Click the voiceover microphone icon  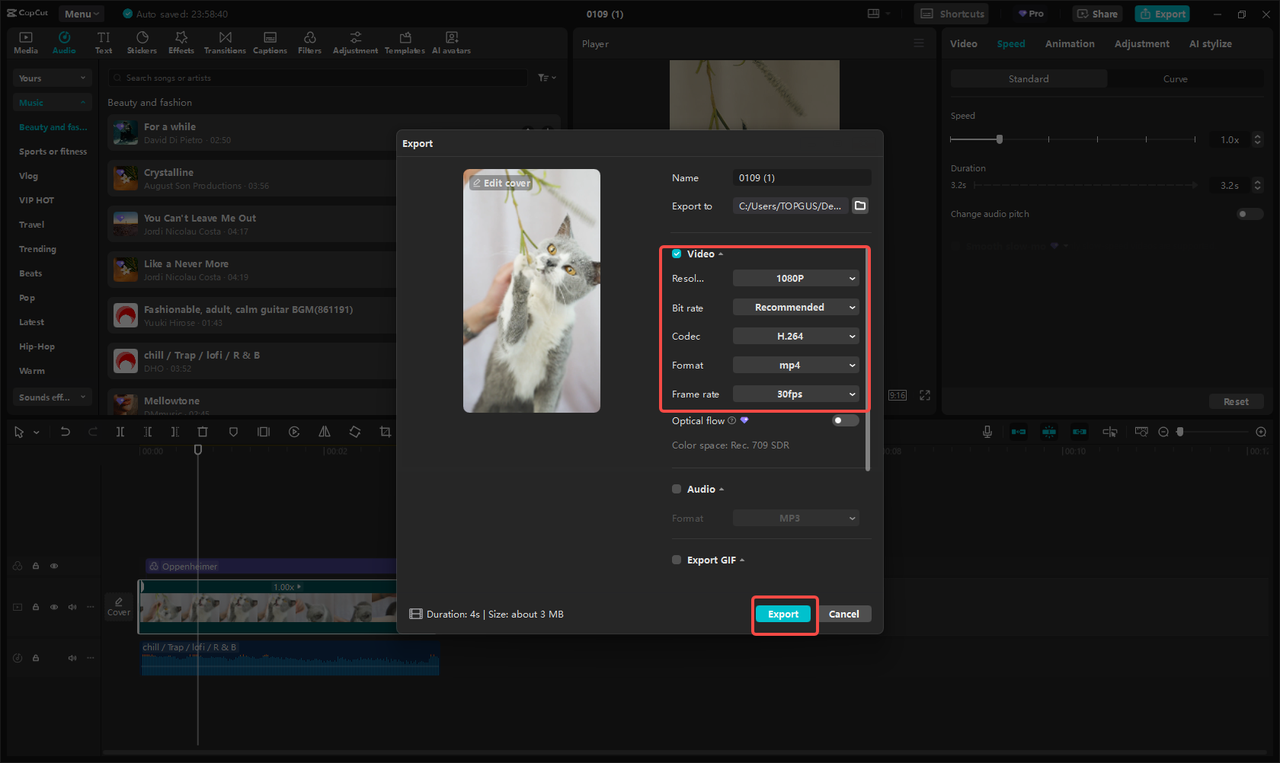click(x=987, y=431)
